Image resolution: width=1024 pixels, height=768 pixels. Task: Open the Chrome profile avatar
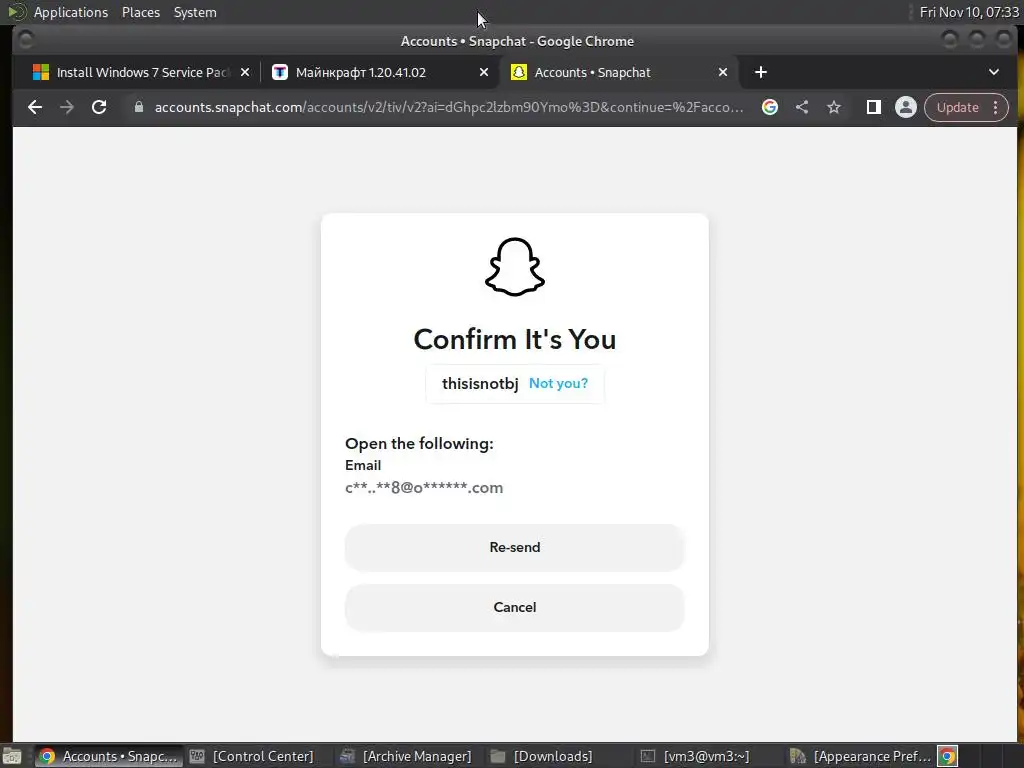906,107
